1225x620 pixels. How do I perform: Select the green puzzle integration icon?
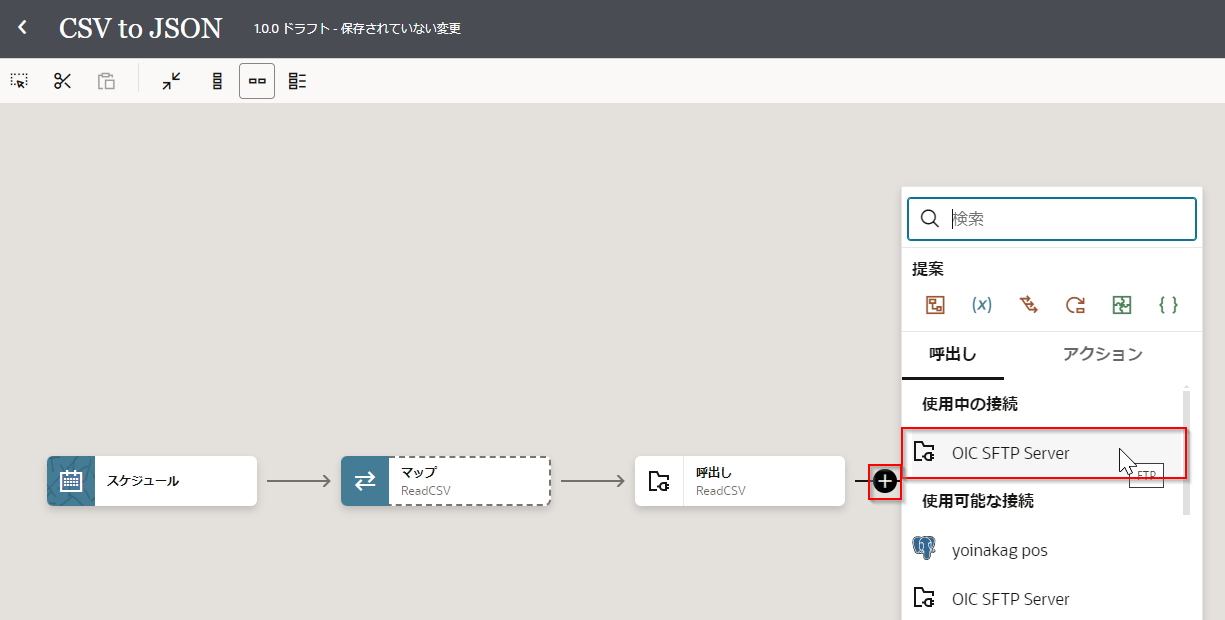coord(1121,305)
